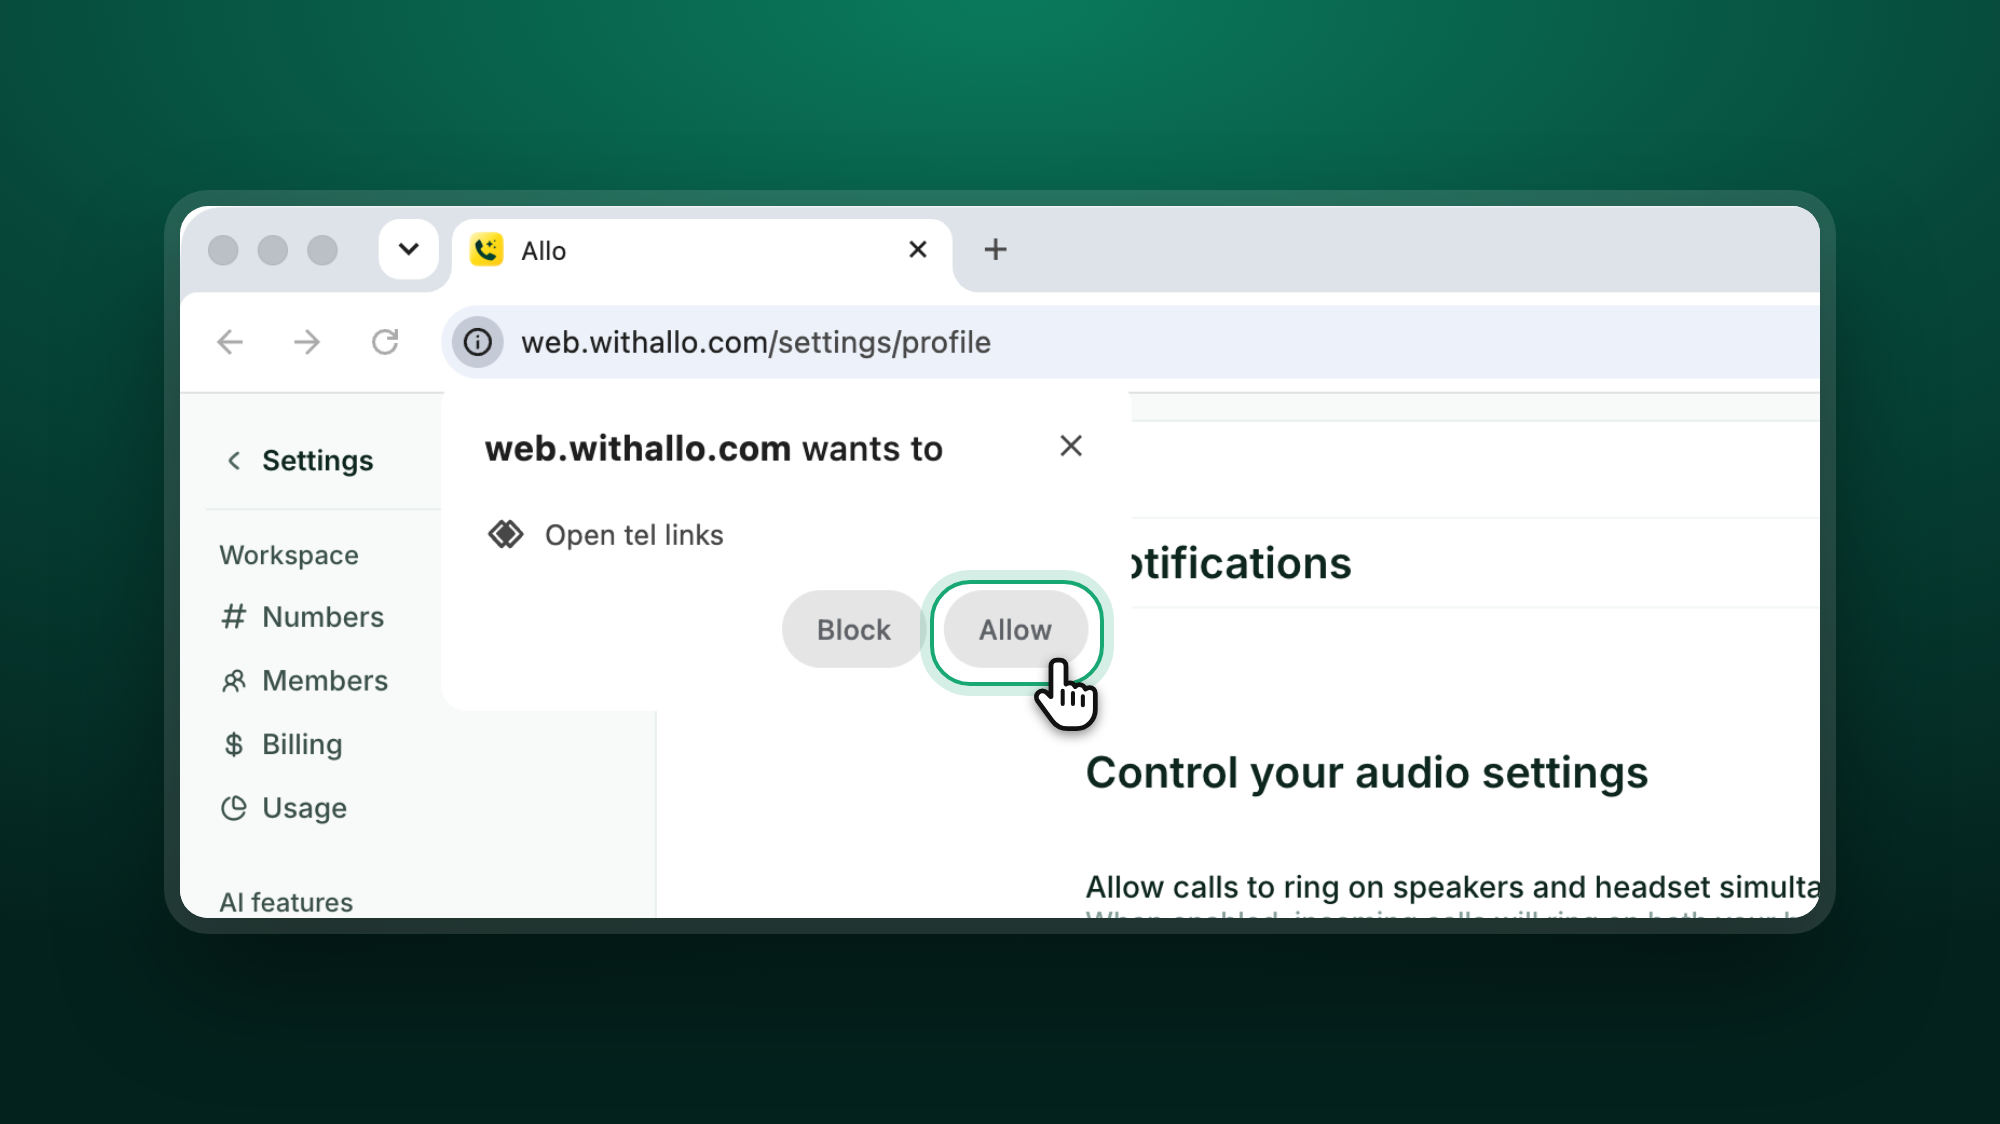This screenshot has height=1124, width=2000.
Task: Close the Allo tab
Action: pyautogui.click(x=918, y=249)
